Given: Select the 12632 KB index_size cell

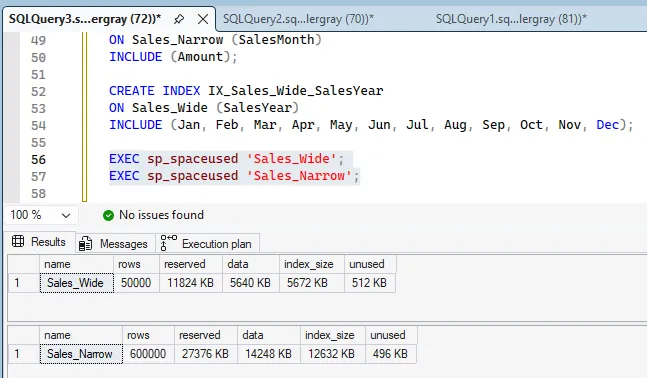Looking at the screenshot, I should point(332,354).
